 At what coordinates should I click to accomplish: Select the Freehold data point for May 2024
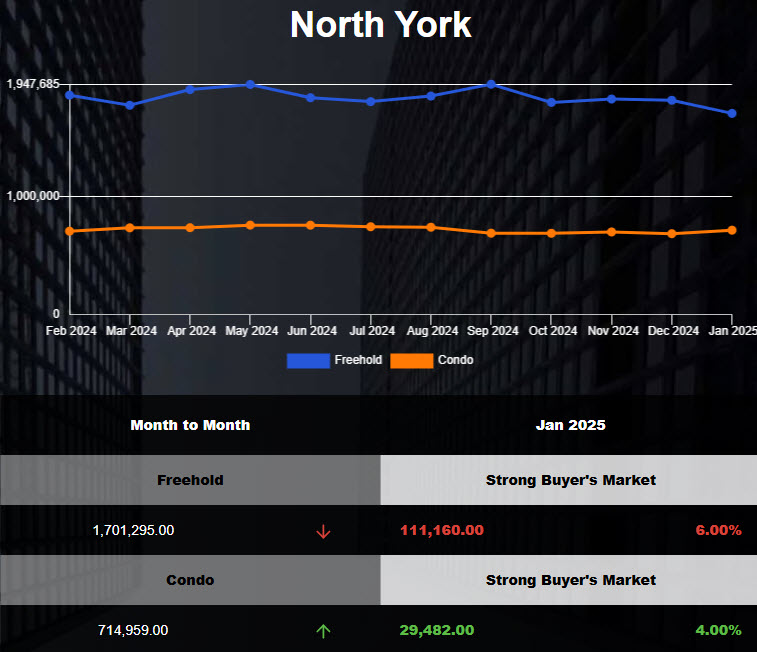coord(250,85)
